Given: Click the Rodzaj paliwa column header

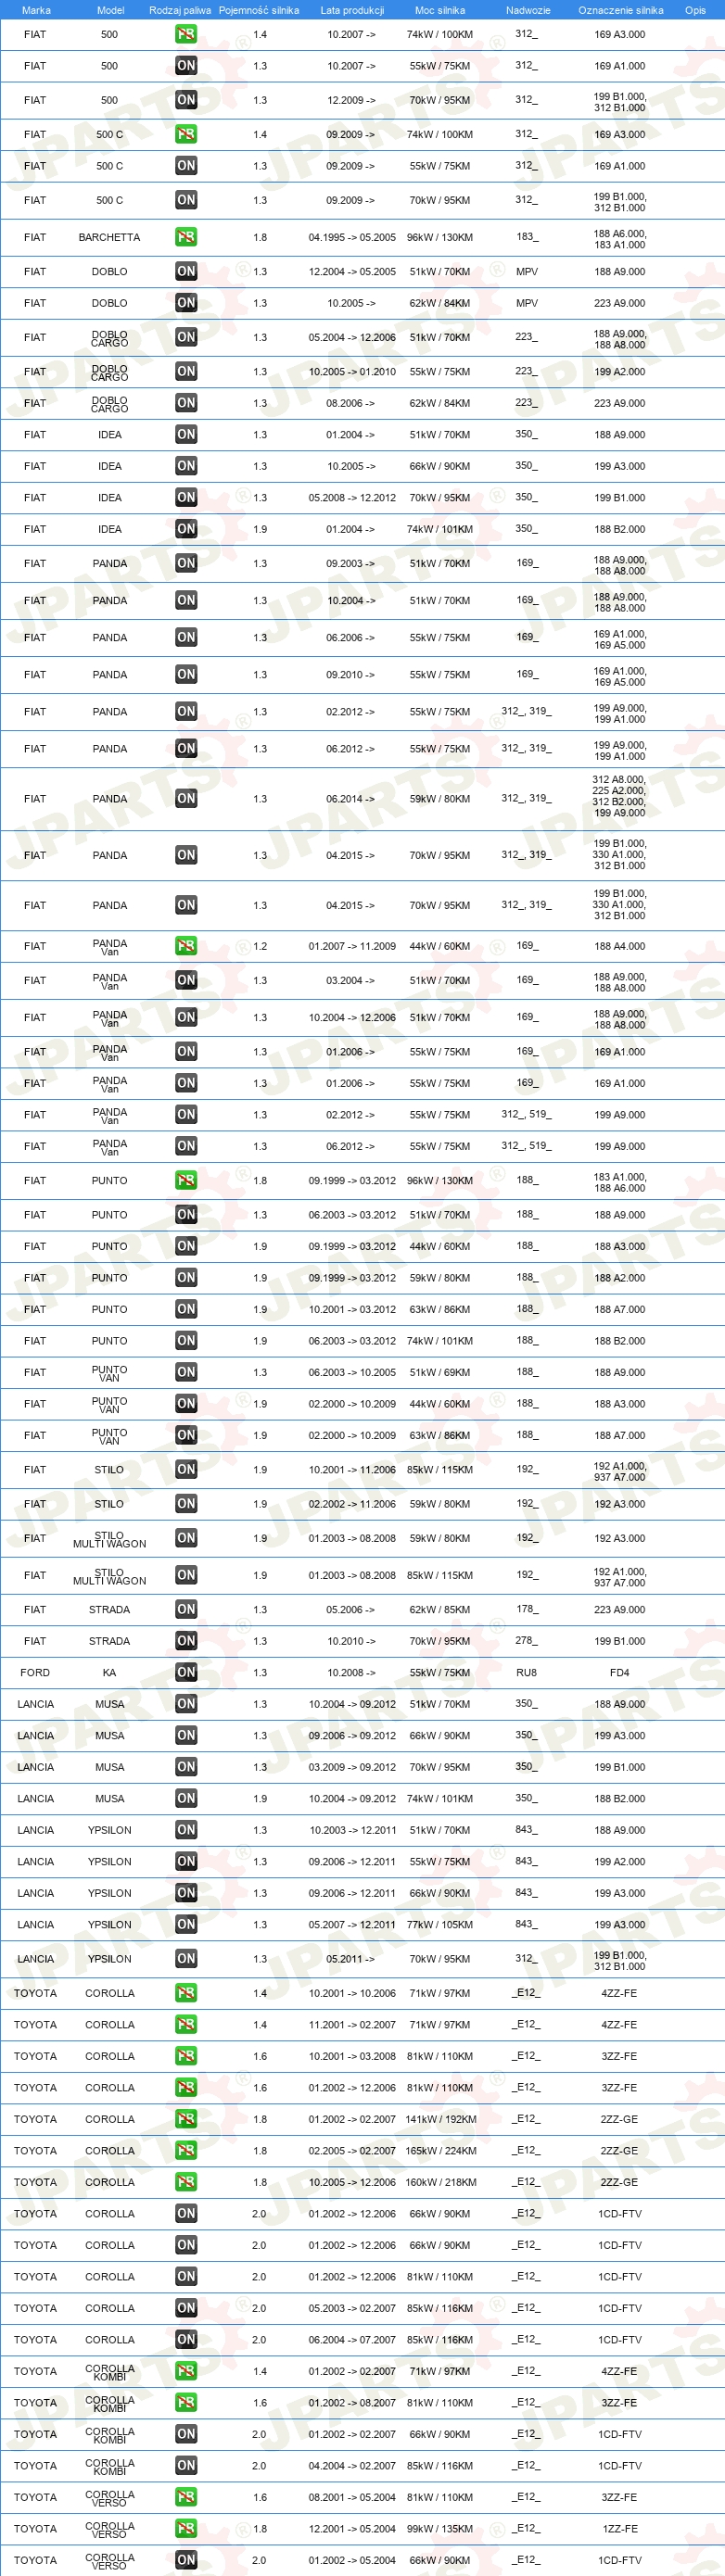Looking at the screenshot, I should (180, 10).
